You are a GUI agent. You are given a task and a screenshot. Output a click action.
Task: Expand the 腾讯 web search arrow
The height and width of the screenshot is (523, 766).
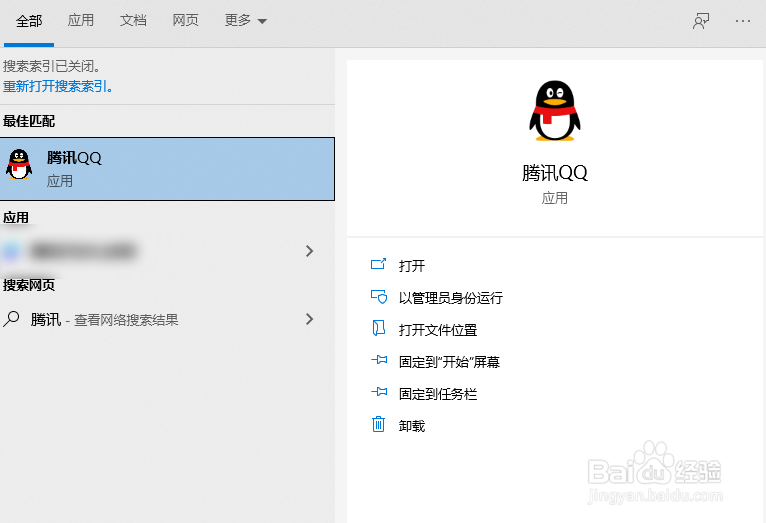[x=309, y=319]
